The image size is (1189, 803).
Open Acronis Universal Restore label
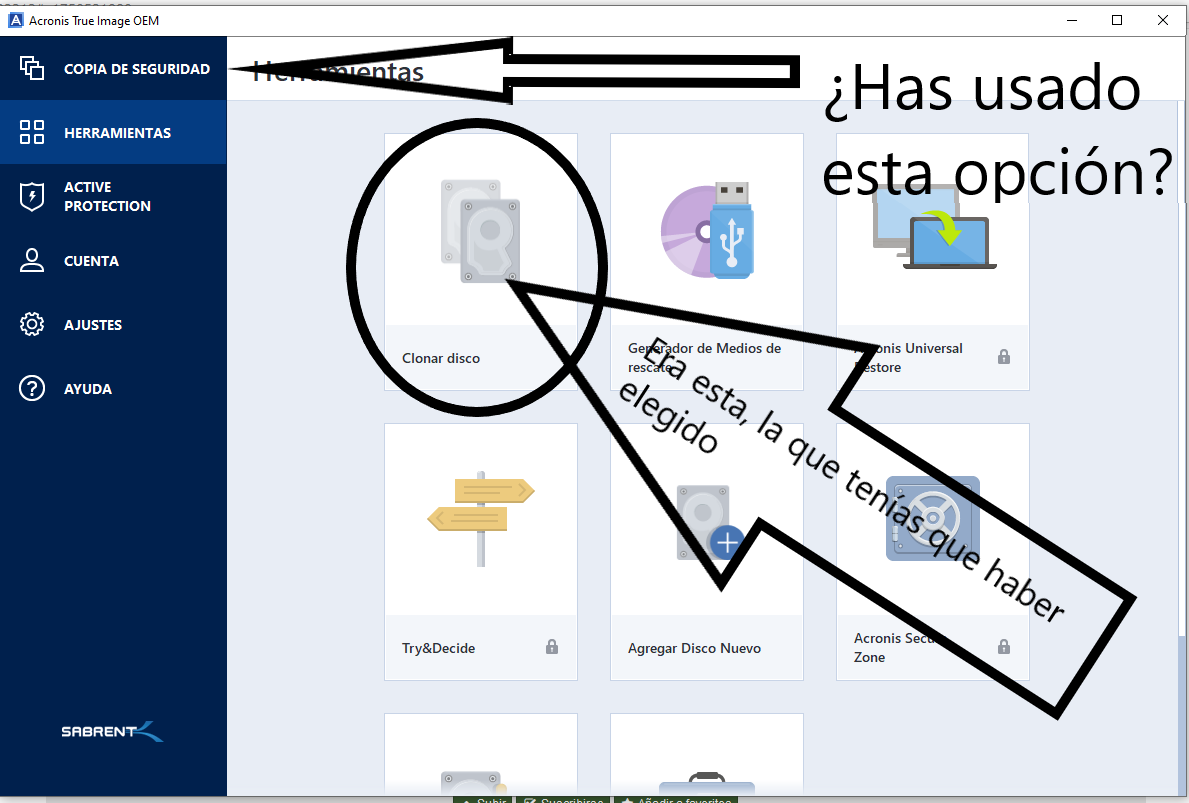point(908,357)
